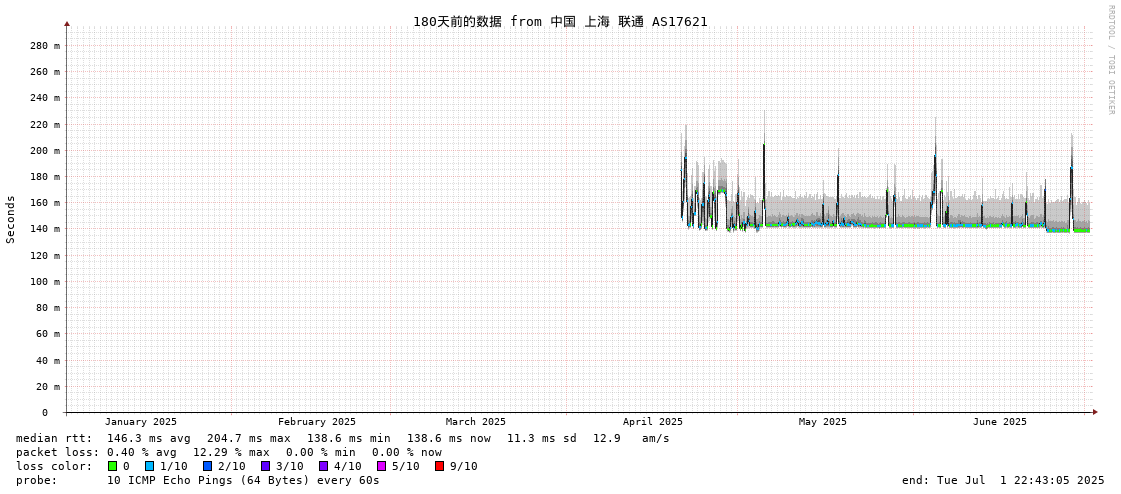Click the 12.9 am/s value

(631, 438)
